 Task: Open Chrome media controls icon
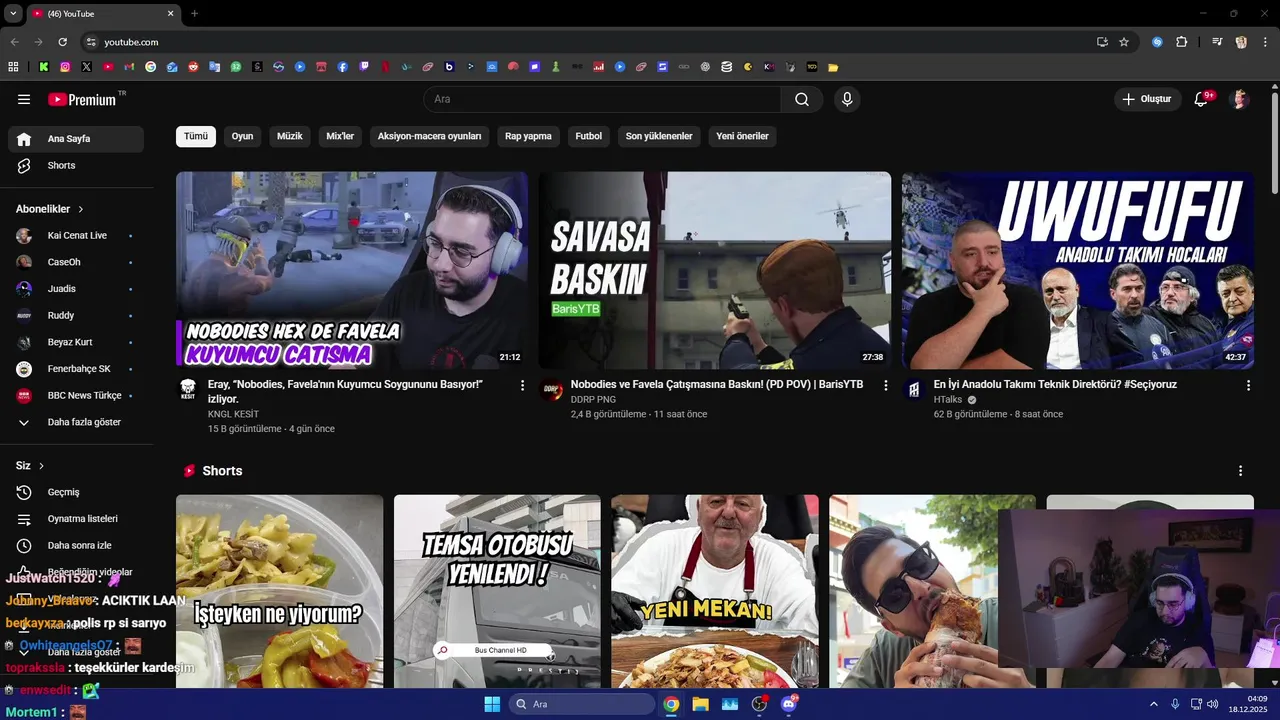[x=1217, y=42]
